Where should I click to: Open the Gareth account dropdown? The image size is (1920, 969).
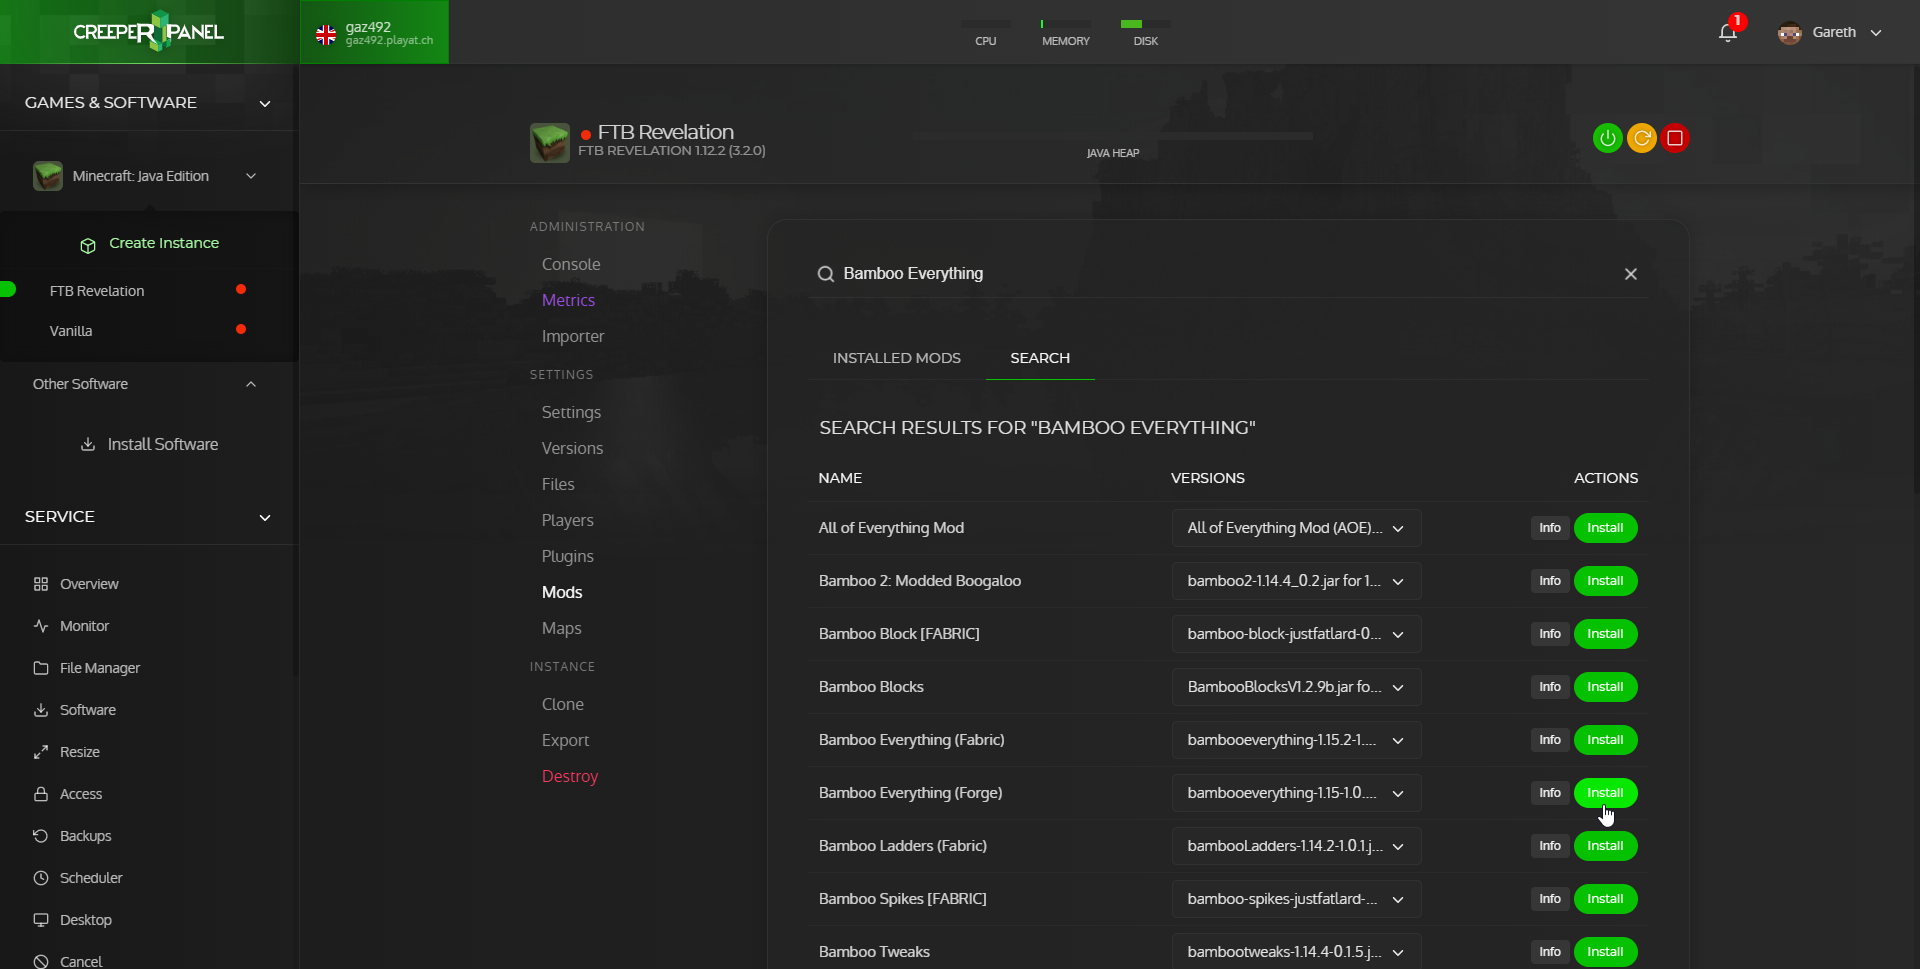1876,32
